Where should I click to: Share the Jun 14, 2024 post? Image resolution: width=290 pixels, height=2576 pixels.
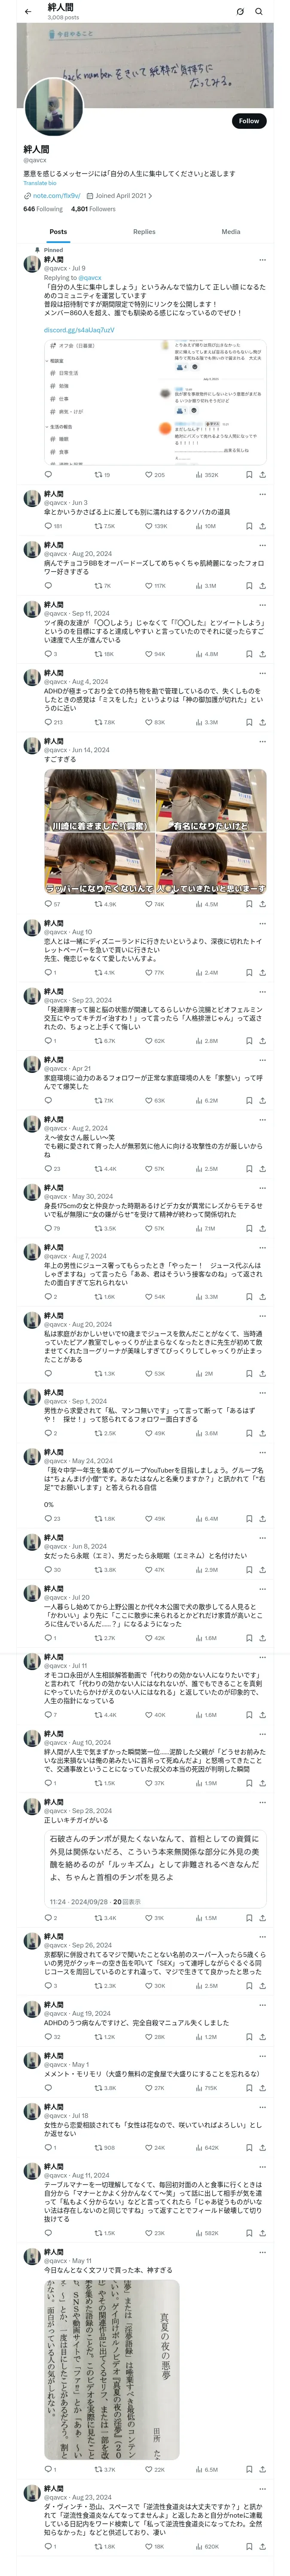[262, 904]
